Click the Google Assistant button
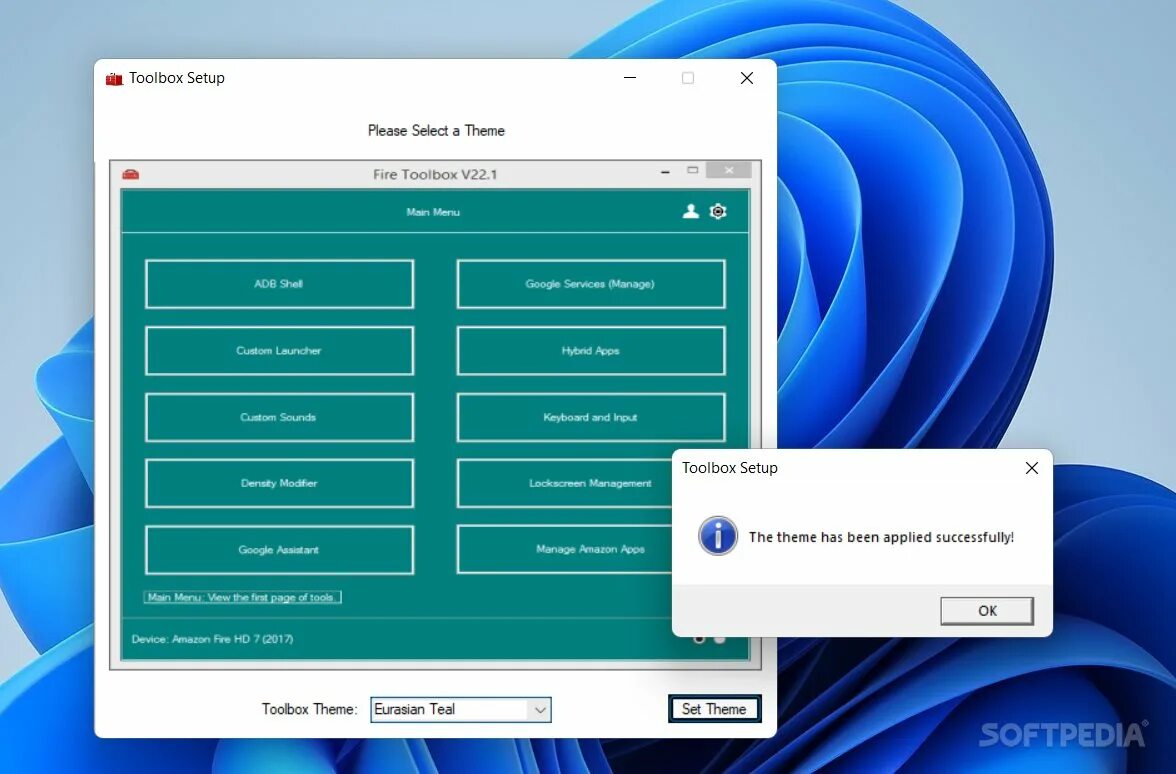Image resolution: width=1176 pixels, height=774 pixels. pyautogui.click(x=279, y=550)
